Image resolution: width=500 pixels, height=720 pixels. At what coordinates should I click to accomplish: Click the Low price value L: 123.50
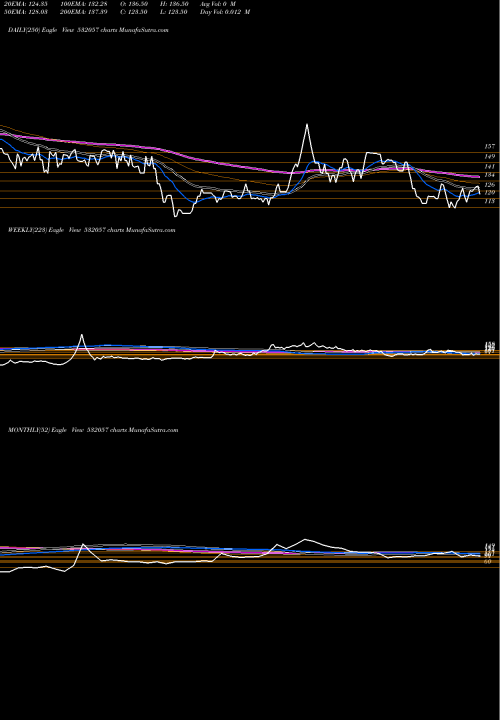click(x=174, y=12)
